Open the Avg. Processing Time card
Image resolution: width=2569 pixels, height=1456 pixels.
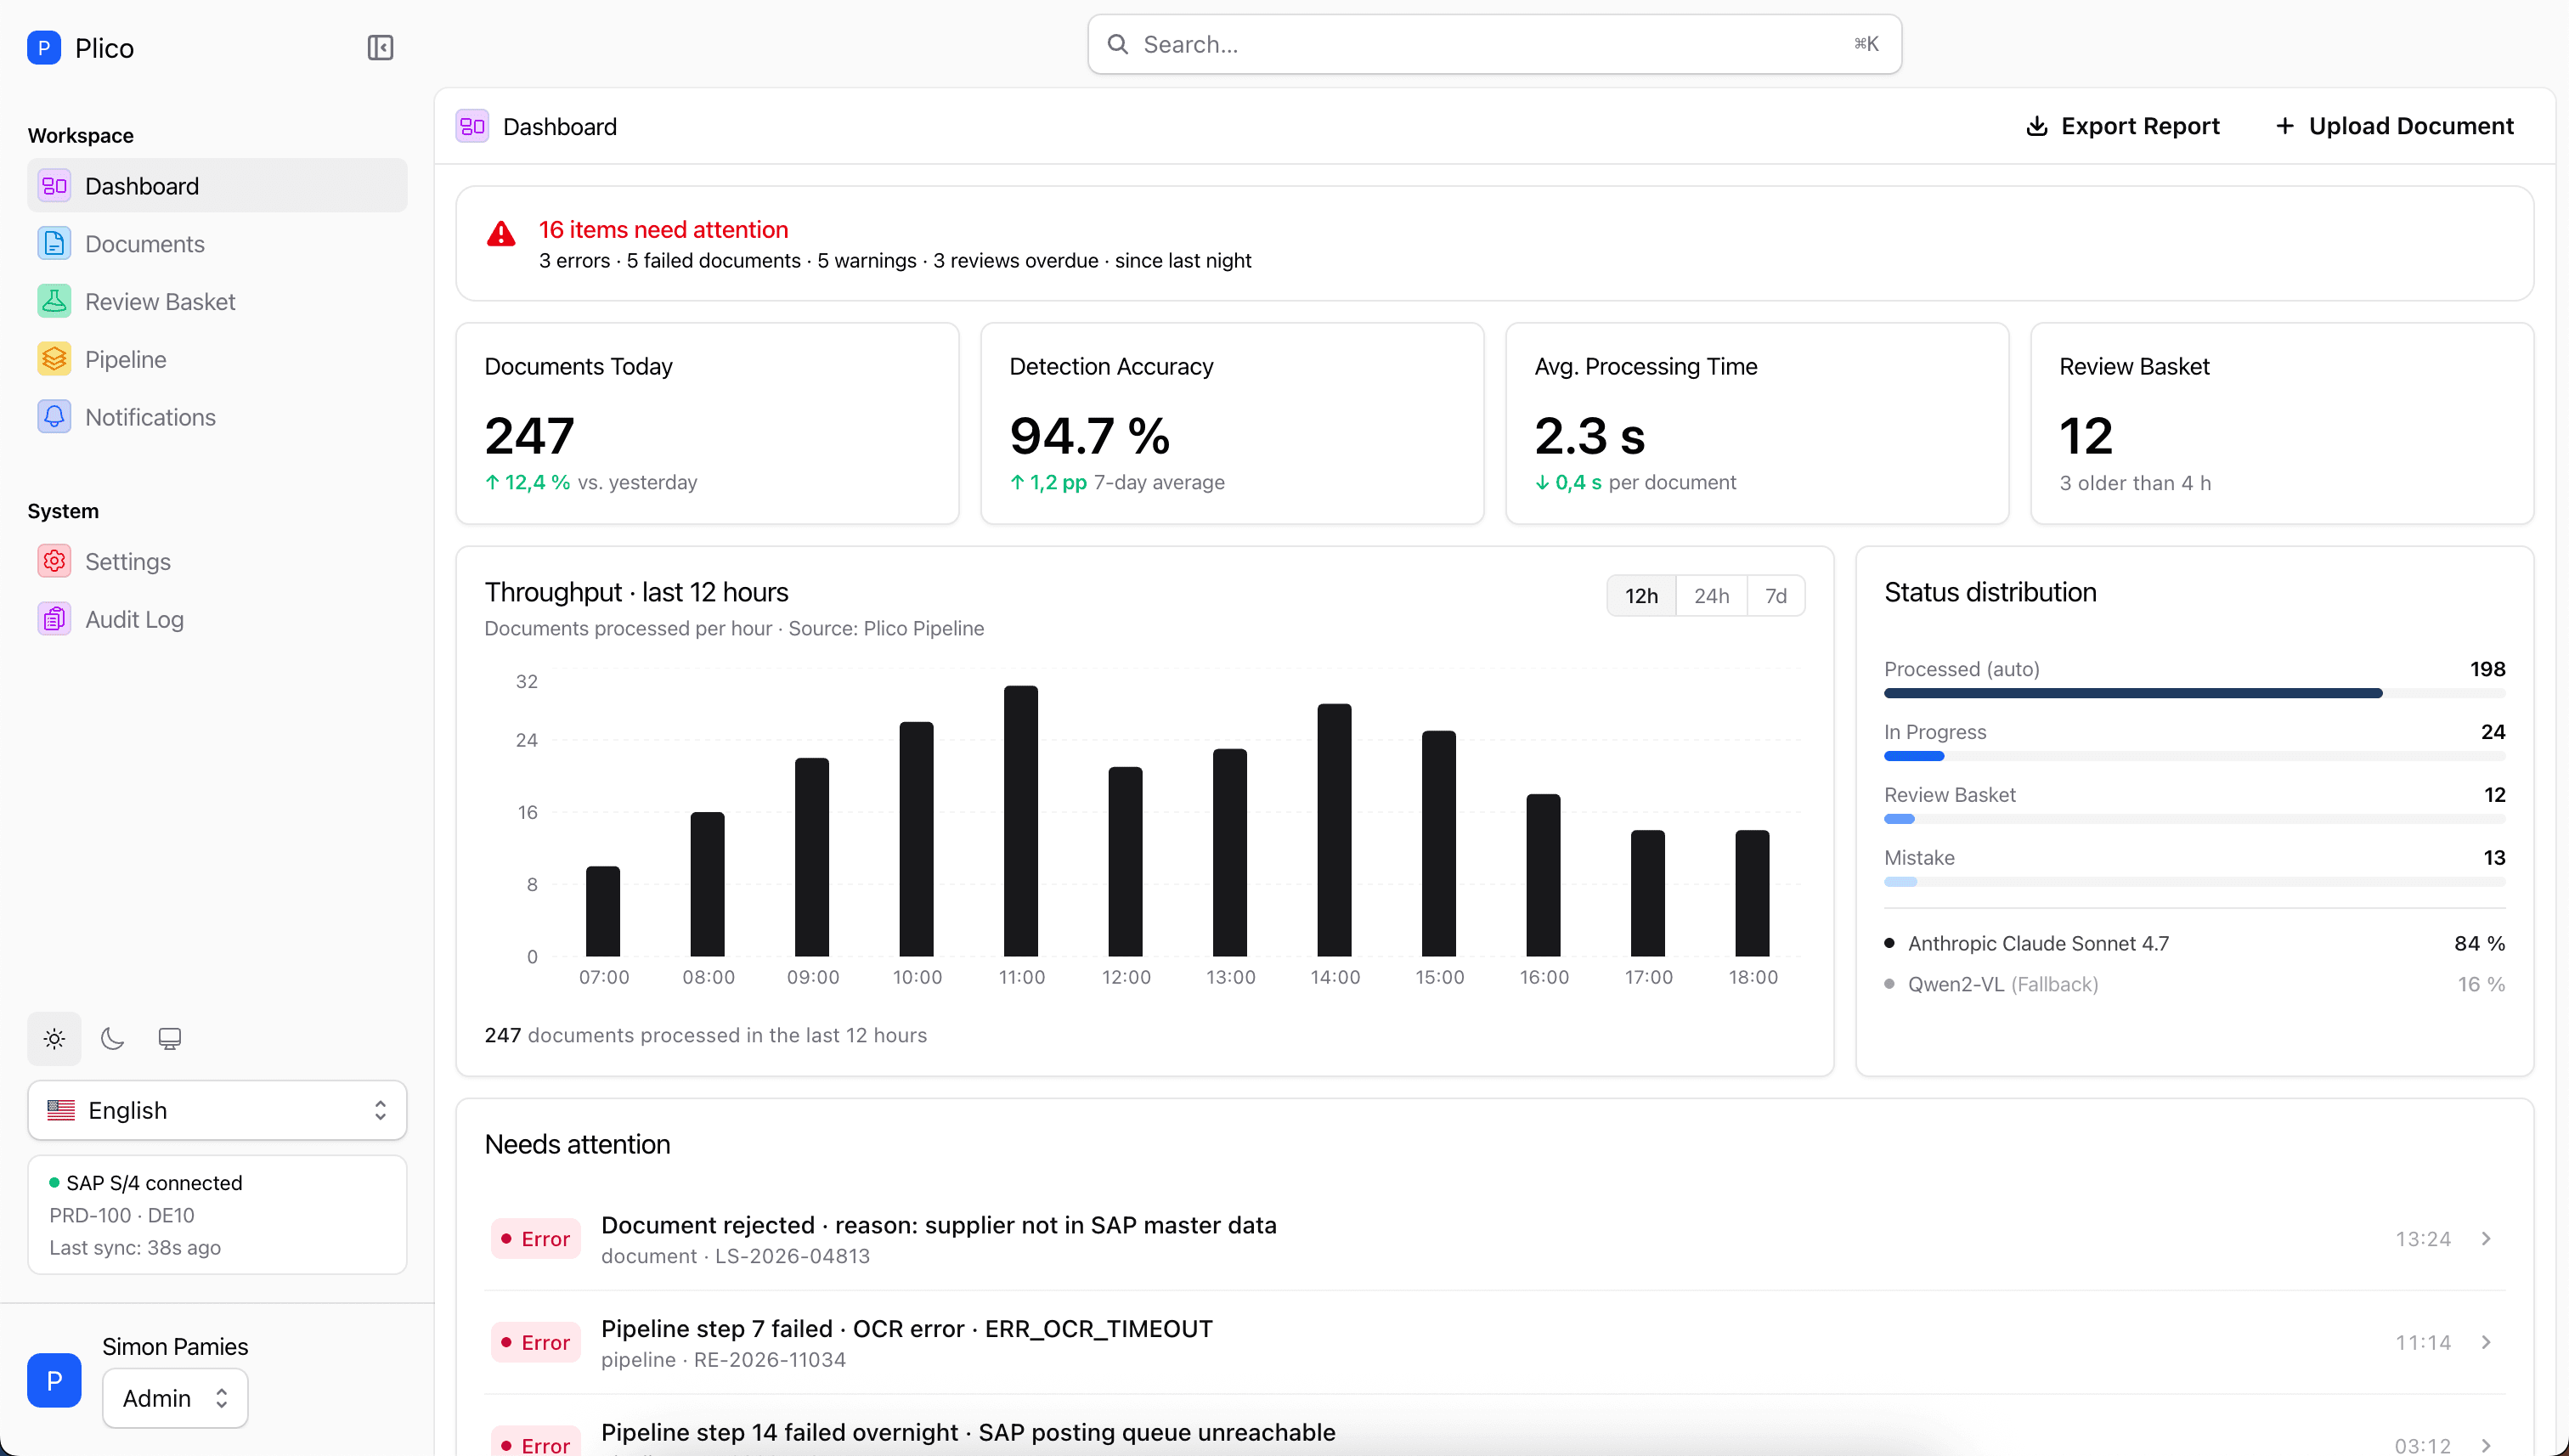[1757, 423]
